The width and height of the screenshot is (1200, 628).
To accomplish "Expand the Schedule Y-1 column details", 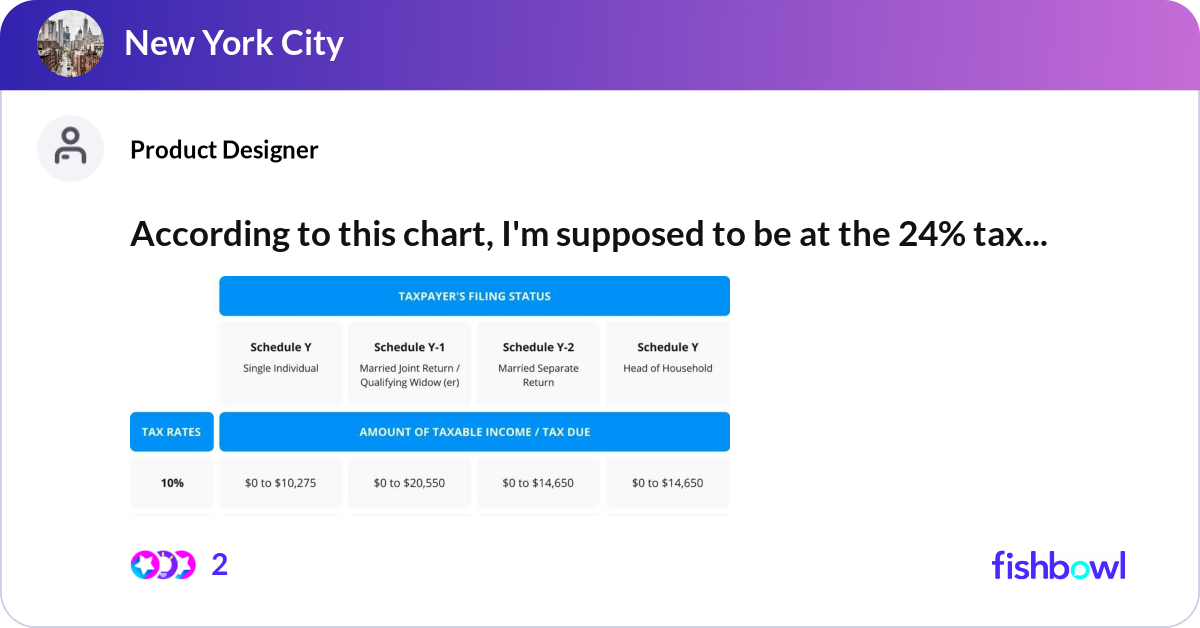I will [409, 363].
